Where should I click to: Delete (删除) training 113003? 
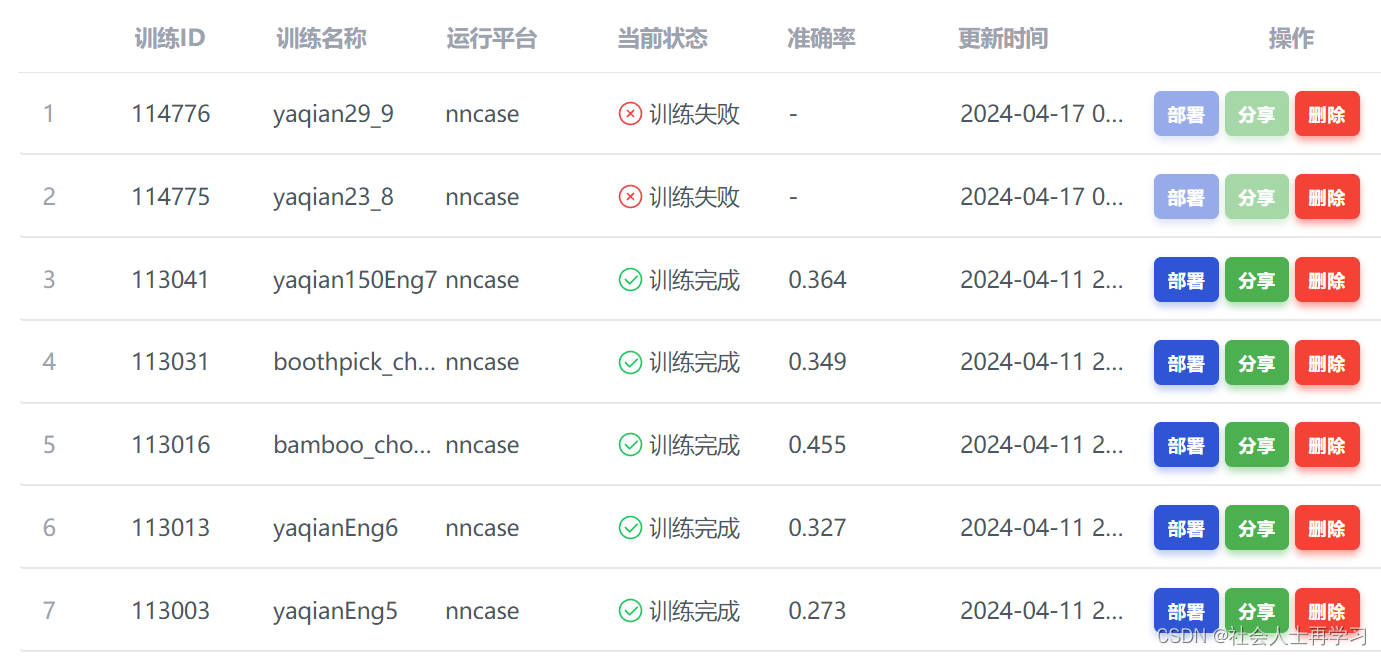point(1327,610)
